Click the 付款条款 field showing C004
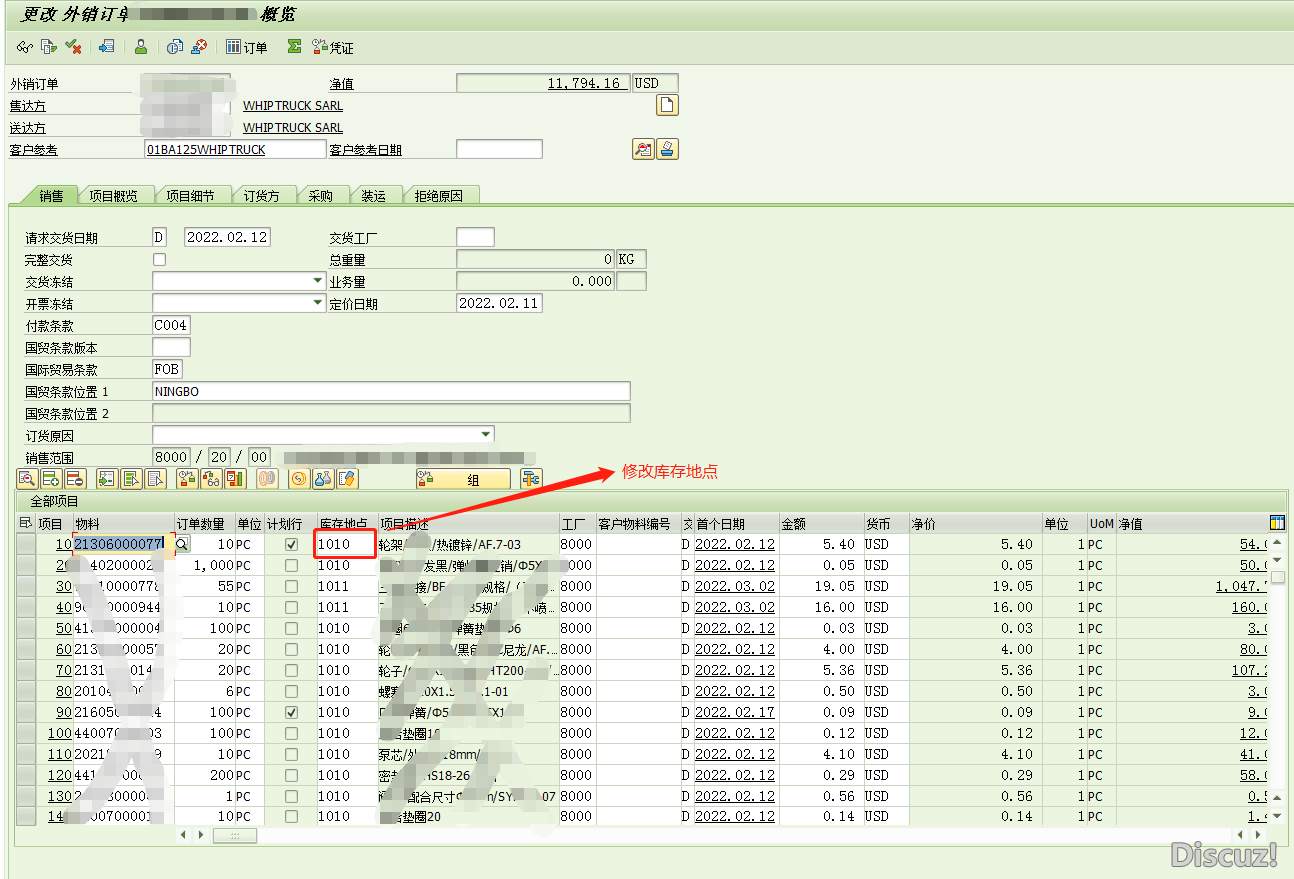 (x=171, y=325)
